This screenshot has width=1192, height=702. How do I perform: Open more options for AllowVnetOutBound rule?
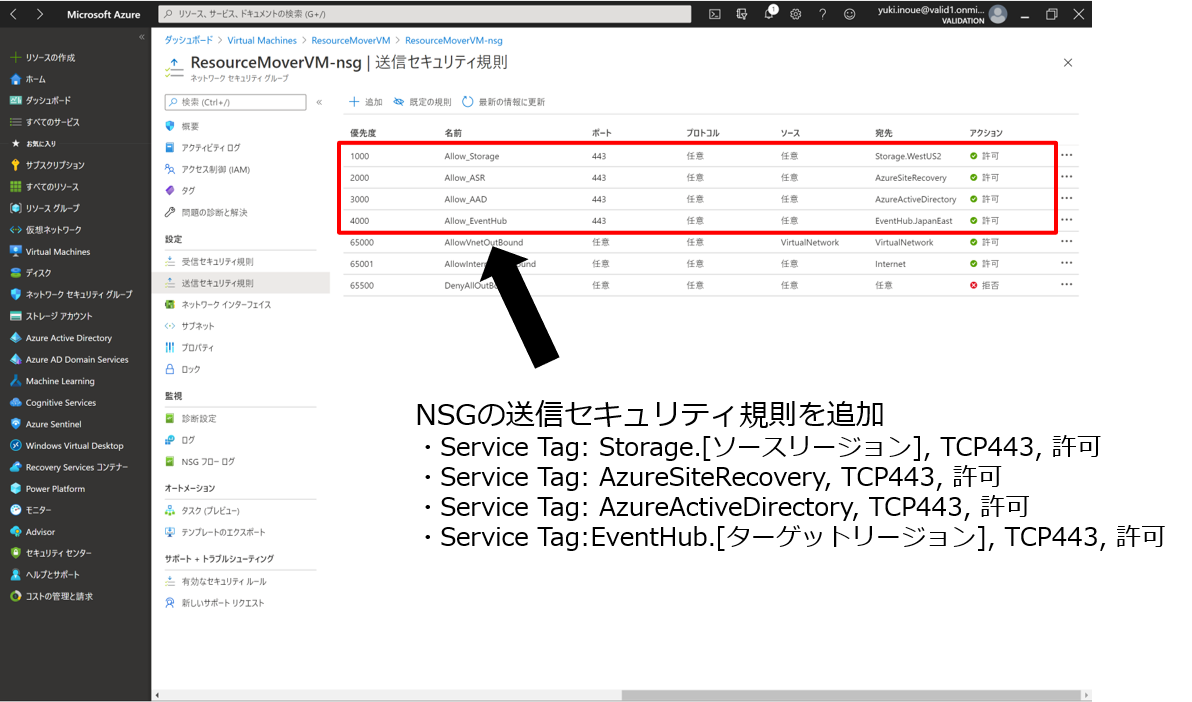[x=1067, y=242]
